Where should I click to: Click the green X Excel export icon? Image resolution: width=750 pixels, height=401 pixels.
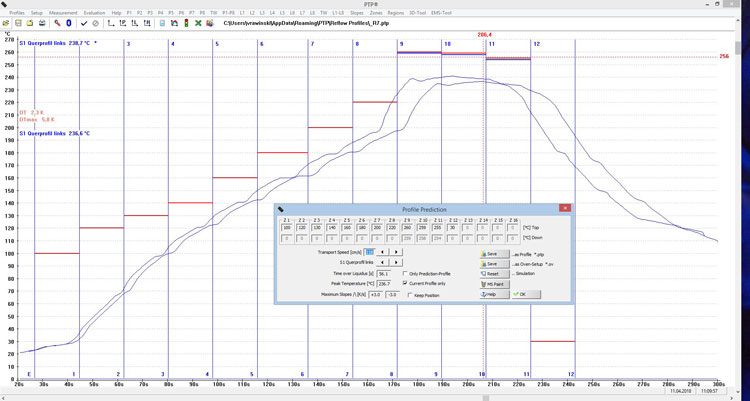point(198,21)
